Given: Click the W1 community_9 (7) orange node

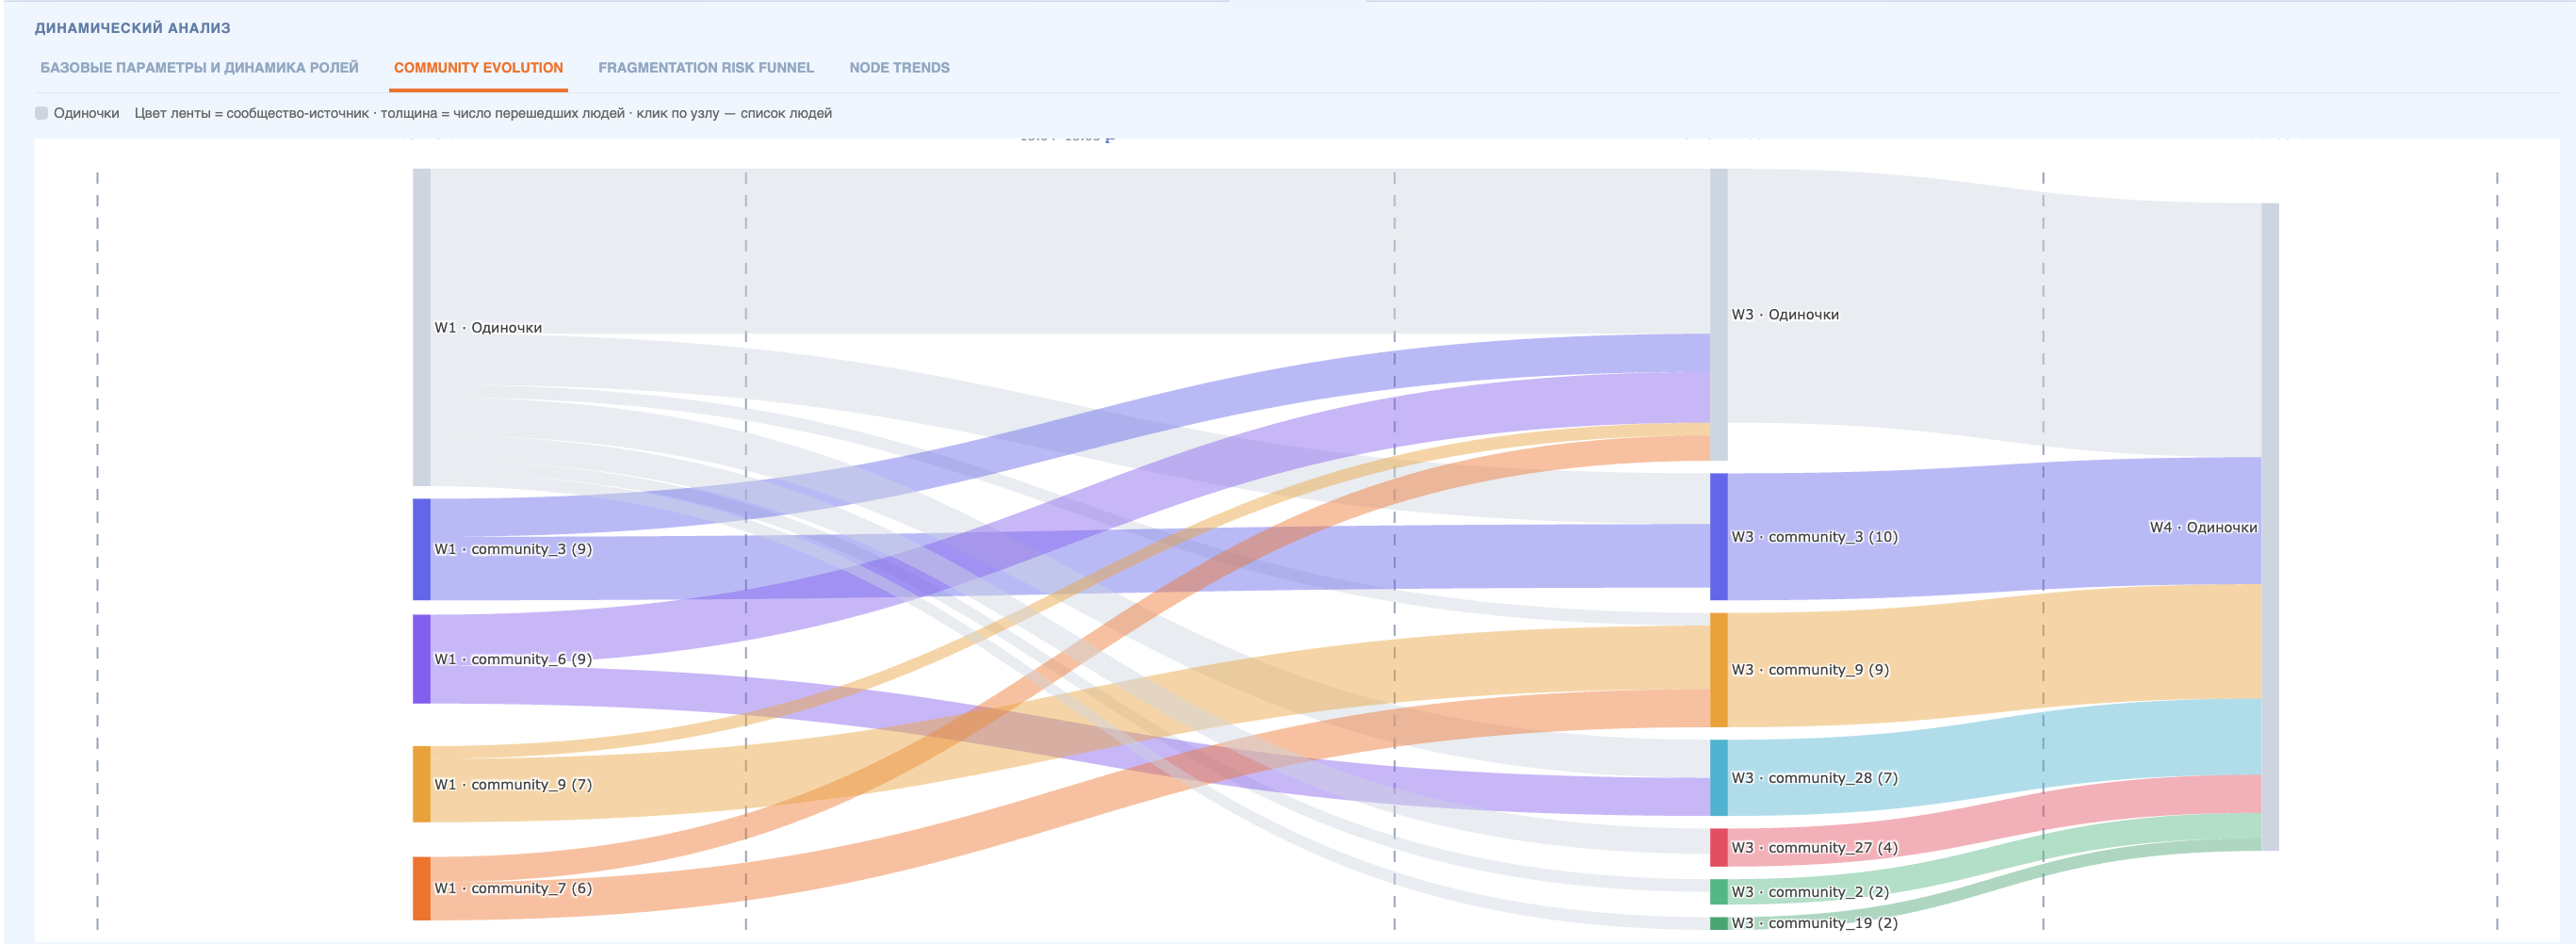Looking at the screenshot, I should 422,784.
